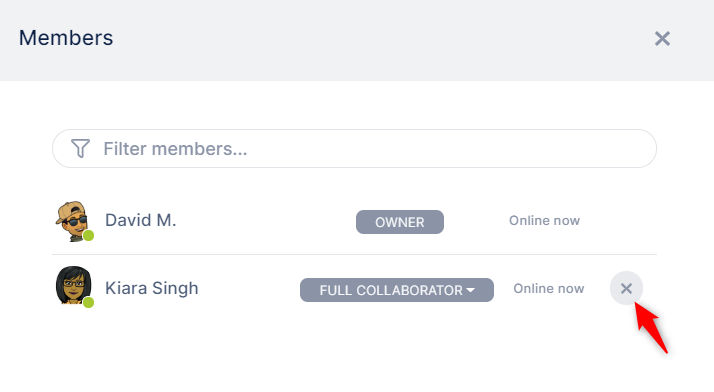Click Kiara Singh's Online now status
The width and height of the screenshot is (714, 392).
(549, 289)
